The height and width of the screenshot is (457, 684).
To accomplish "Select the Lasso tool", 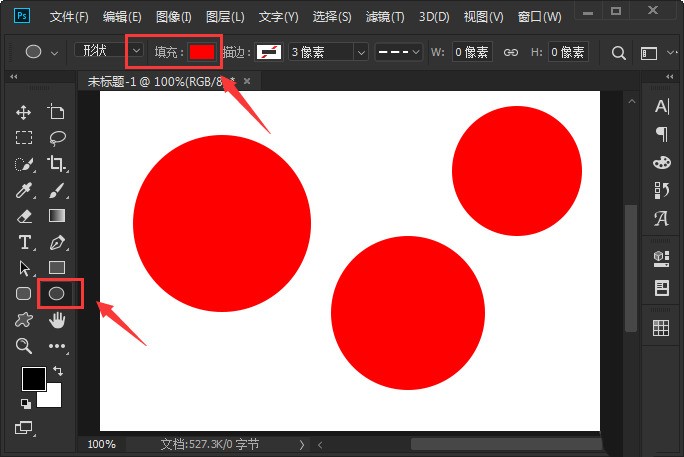I will pos(57,138).
